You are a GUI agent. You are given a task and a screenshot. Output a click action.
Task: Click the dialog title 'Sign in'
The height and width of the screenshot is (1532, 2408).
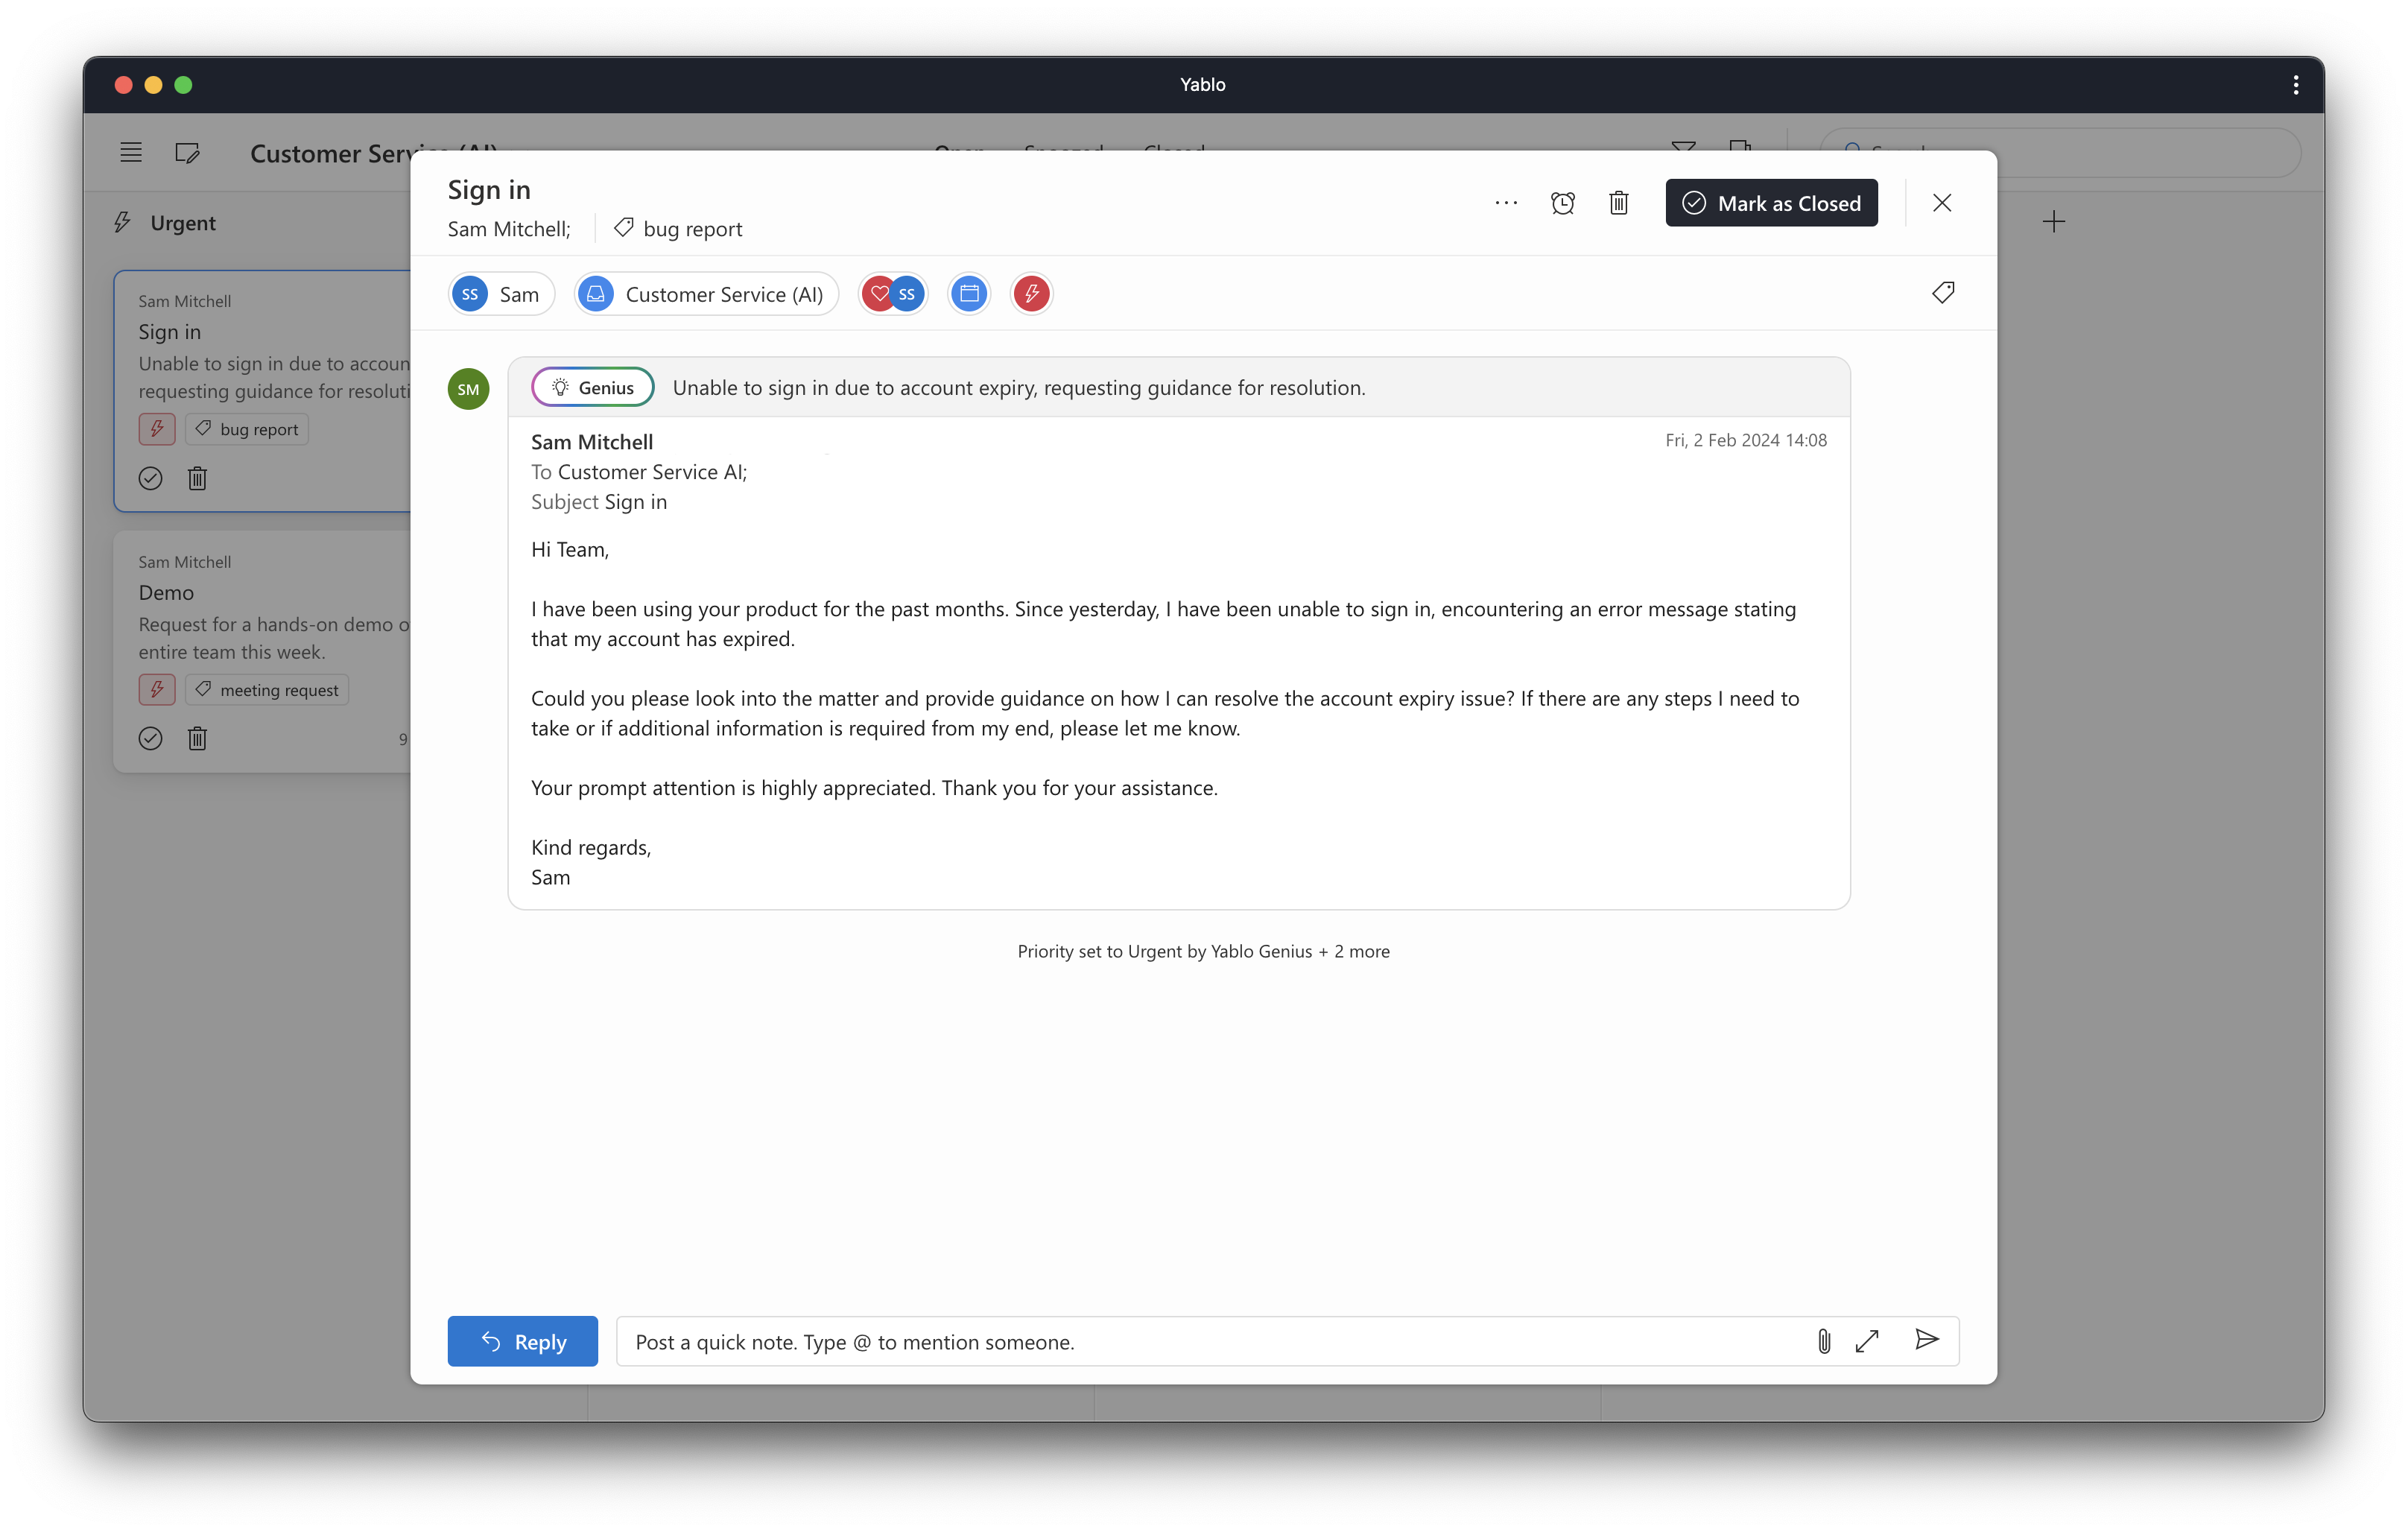tap(489, 190)
